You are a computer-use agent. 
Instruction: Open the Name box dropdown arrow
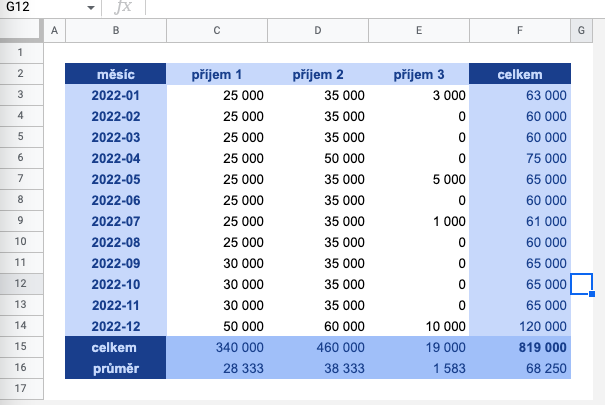(91, 7)
